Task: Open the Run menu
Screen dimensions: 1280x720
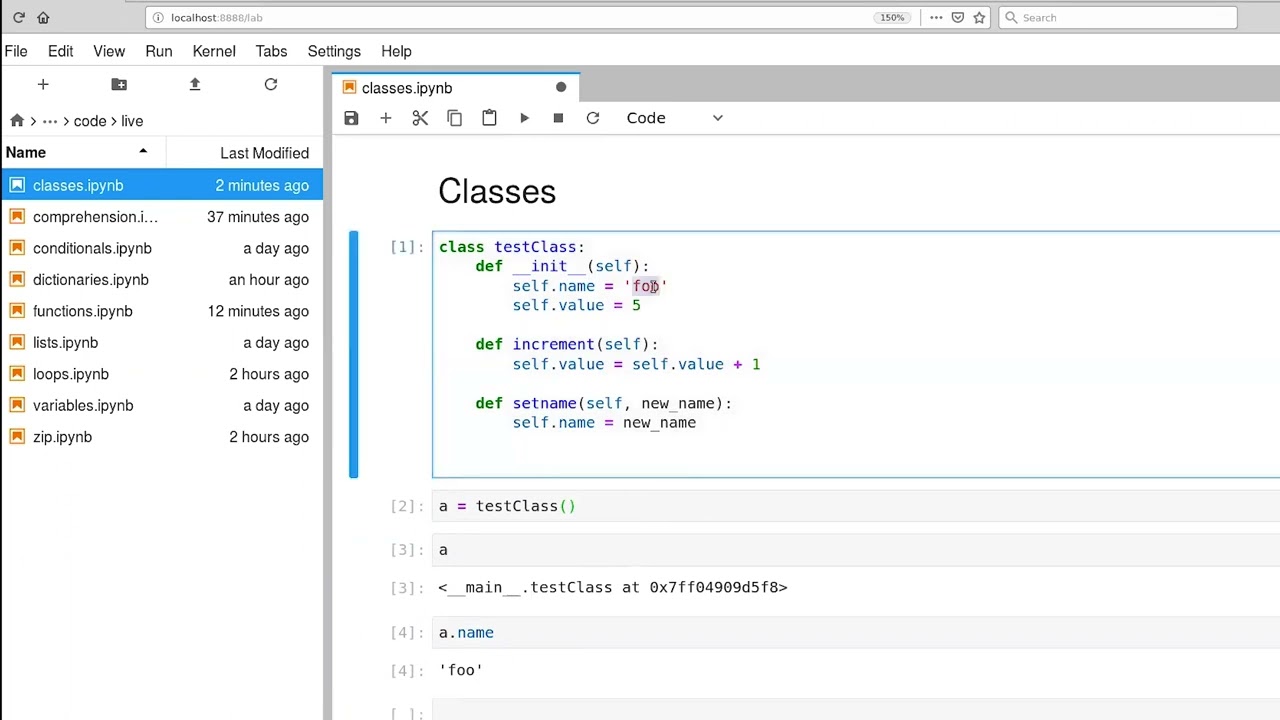Action: pos(159,51)
